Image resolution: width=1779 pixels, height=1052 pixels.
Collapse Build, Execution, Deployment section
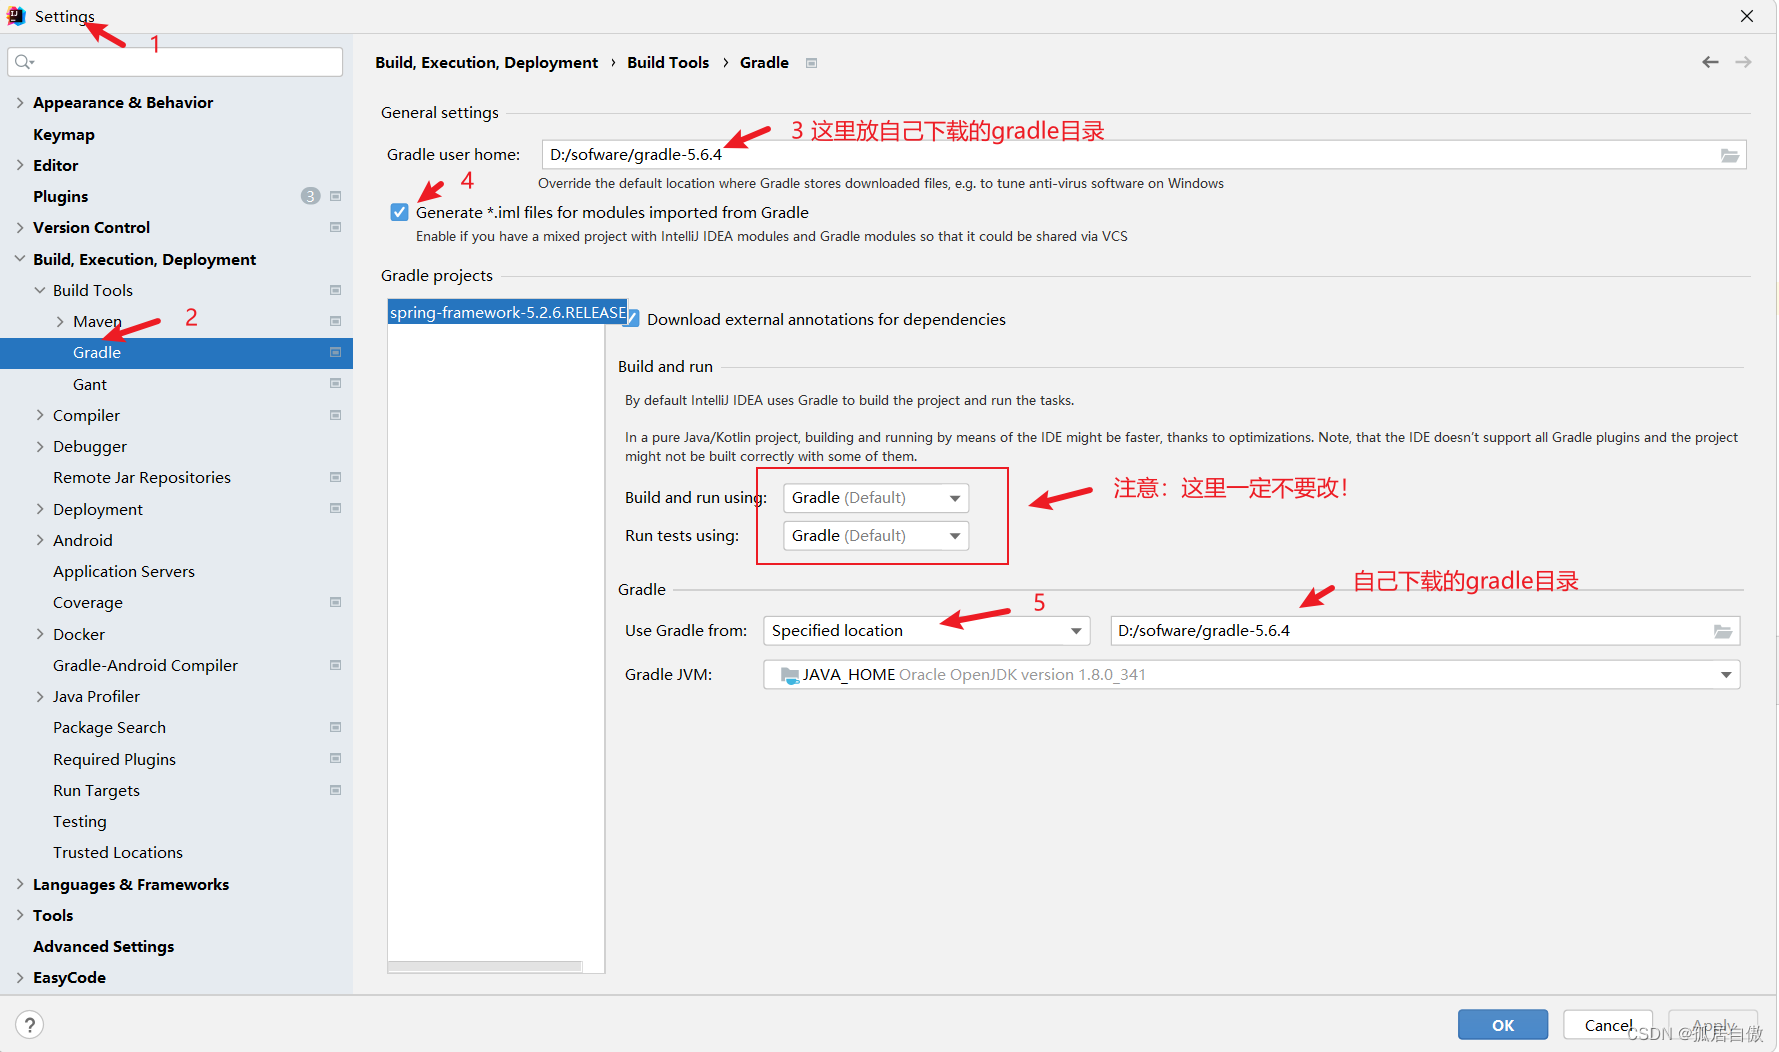point(20,259)
